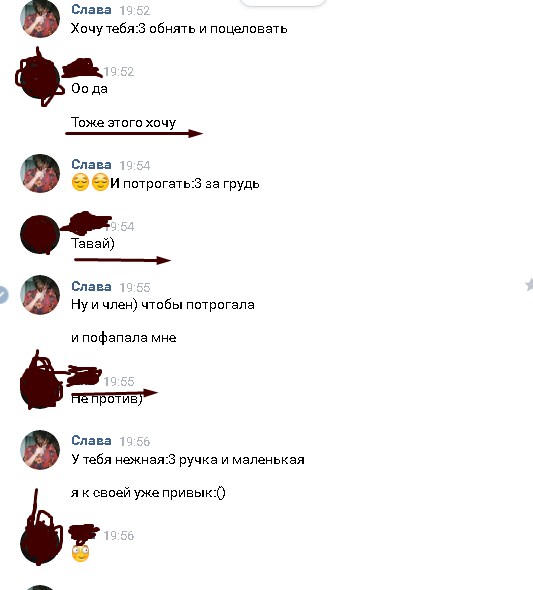Select the "Тоже этого хочу" message text

[123, 123]
